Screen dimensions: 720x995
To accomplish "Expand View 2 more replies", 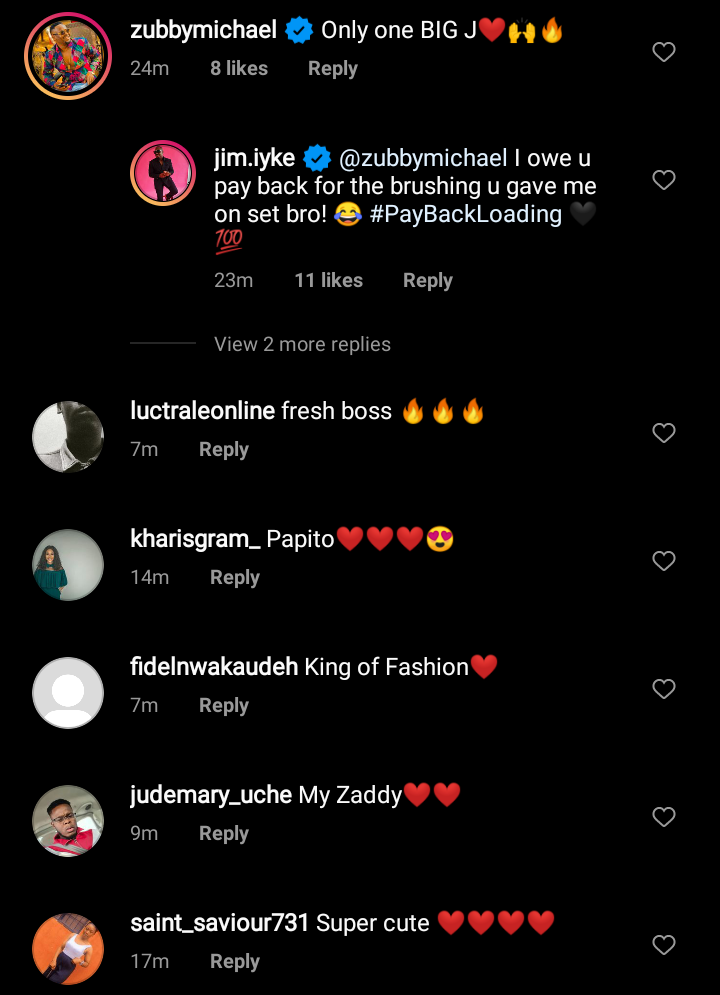I will coord(302,344).
